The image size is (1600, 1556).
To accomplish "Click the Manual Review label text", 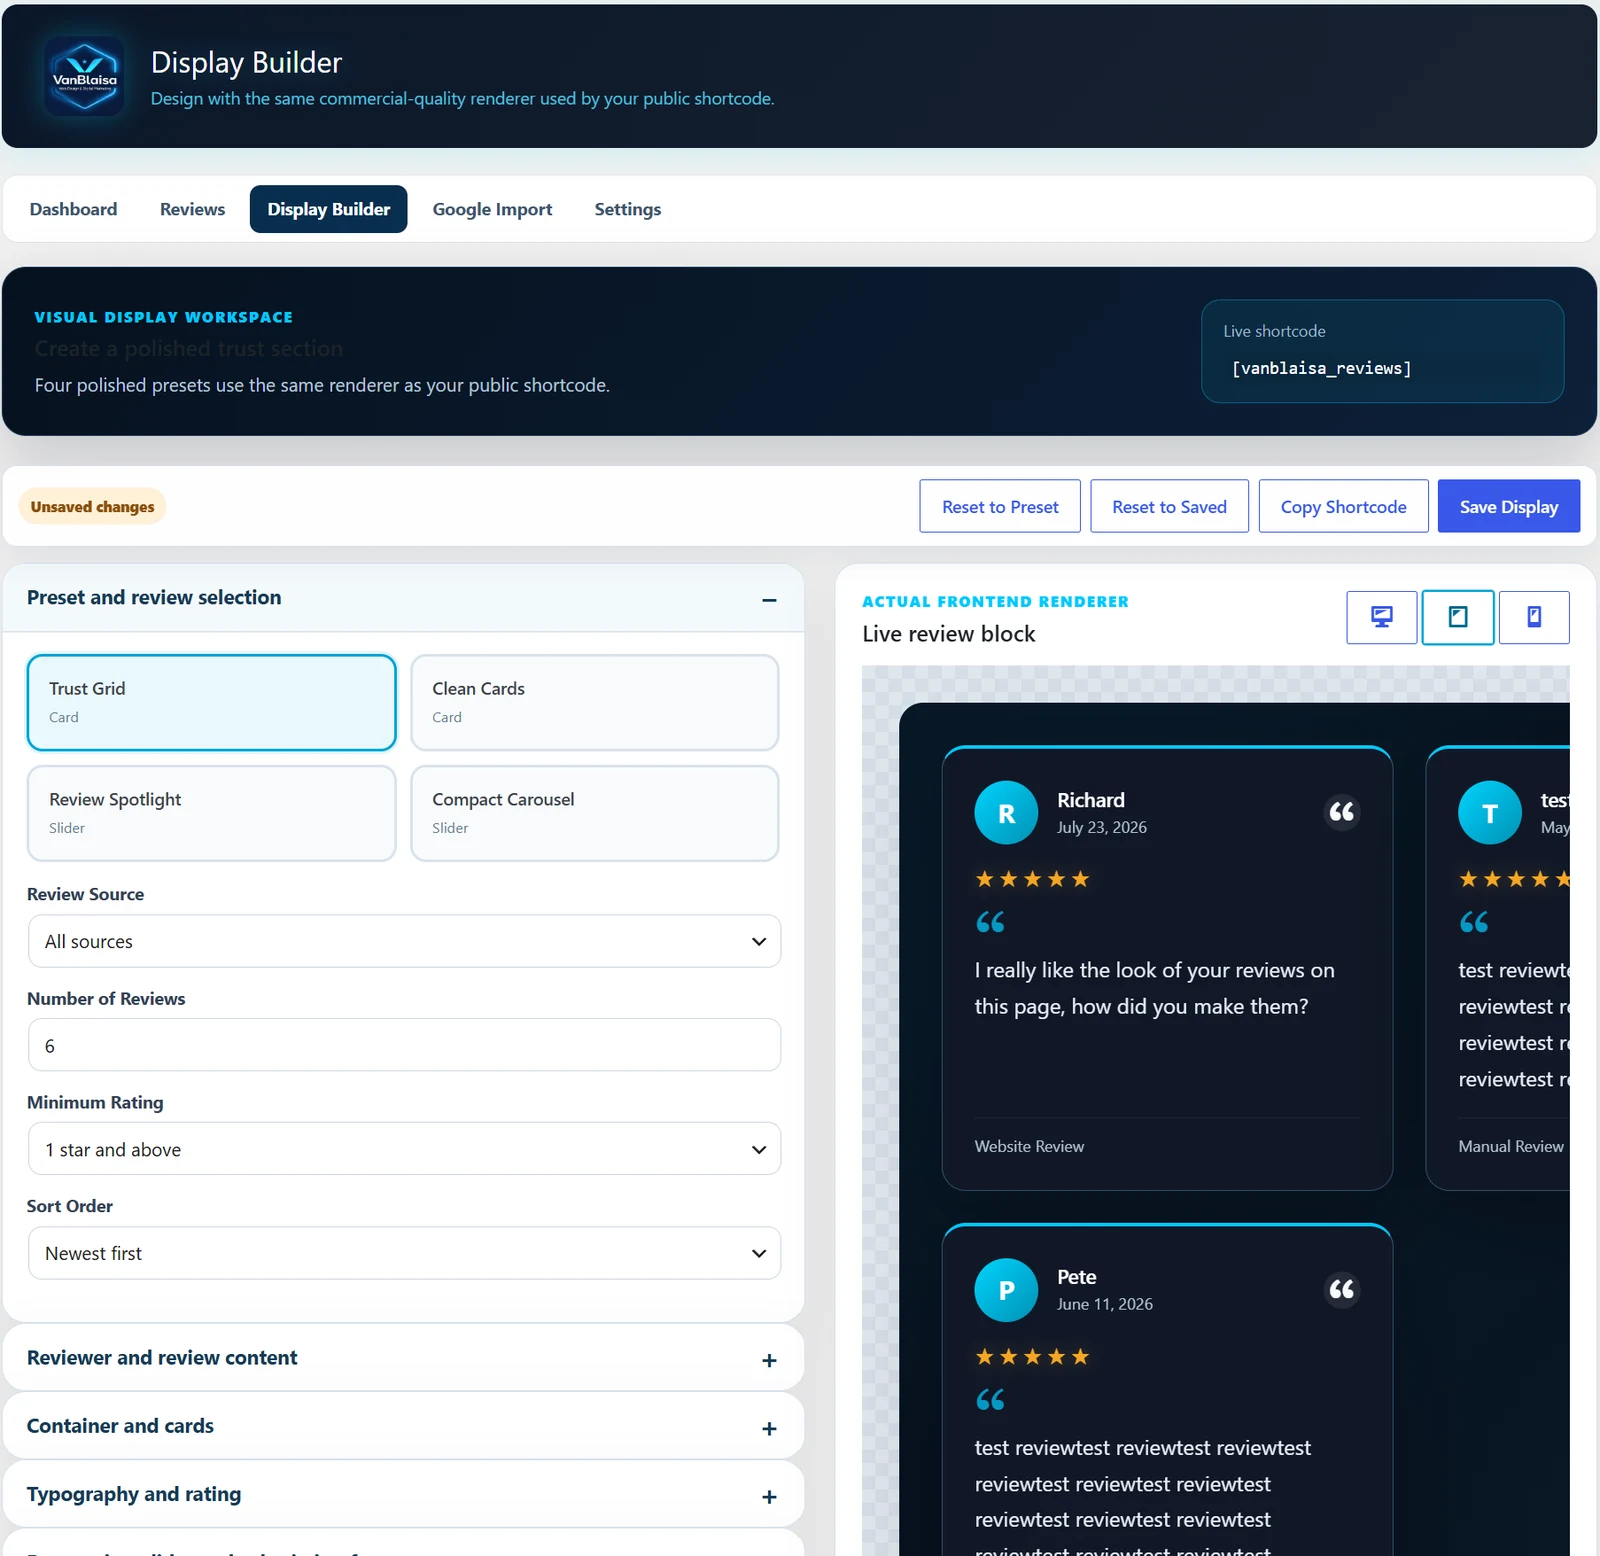I will click(1510, 1146).
